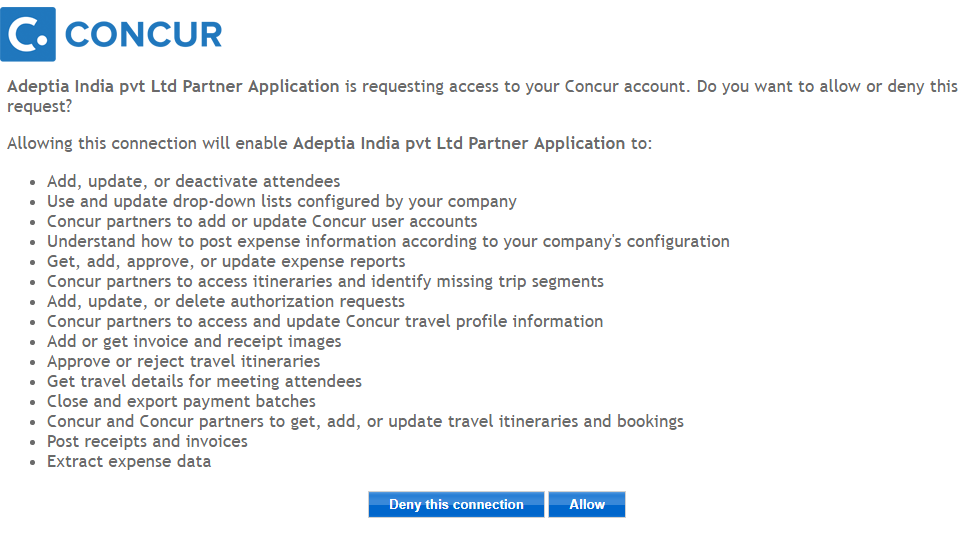Click the Concur 'C' logo icon

[x=28, y=34]
